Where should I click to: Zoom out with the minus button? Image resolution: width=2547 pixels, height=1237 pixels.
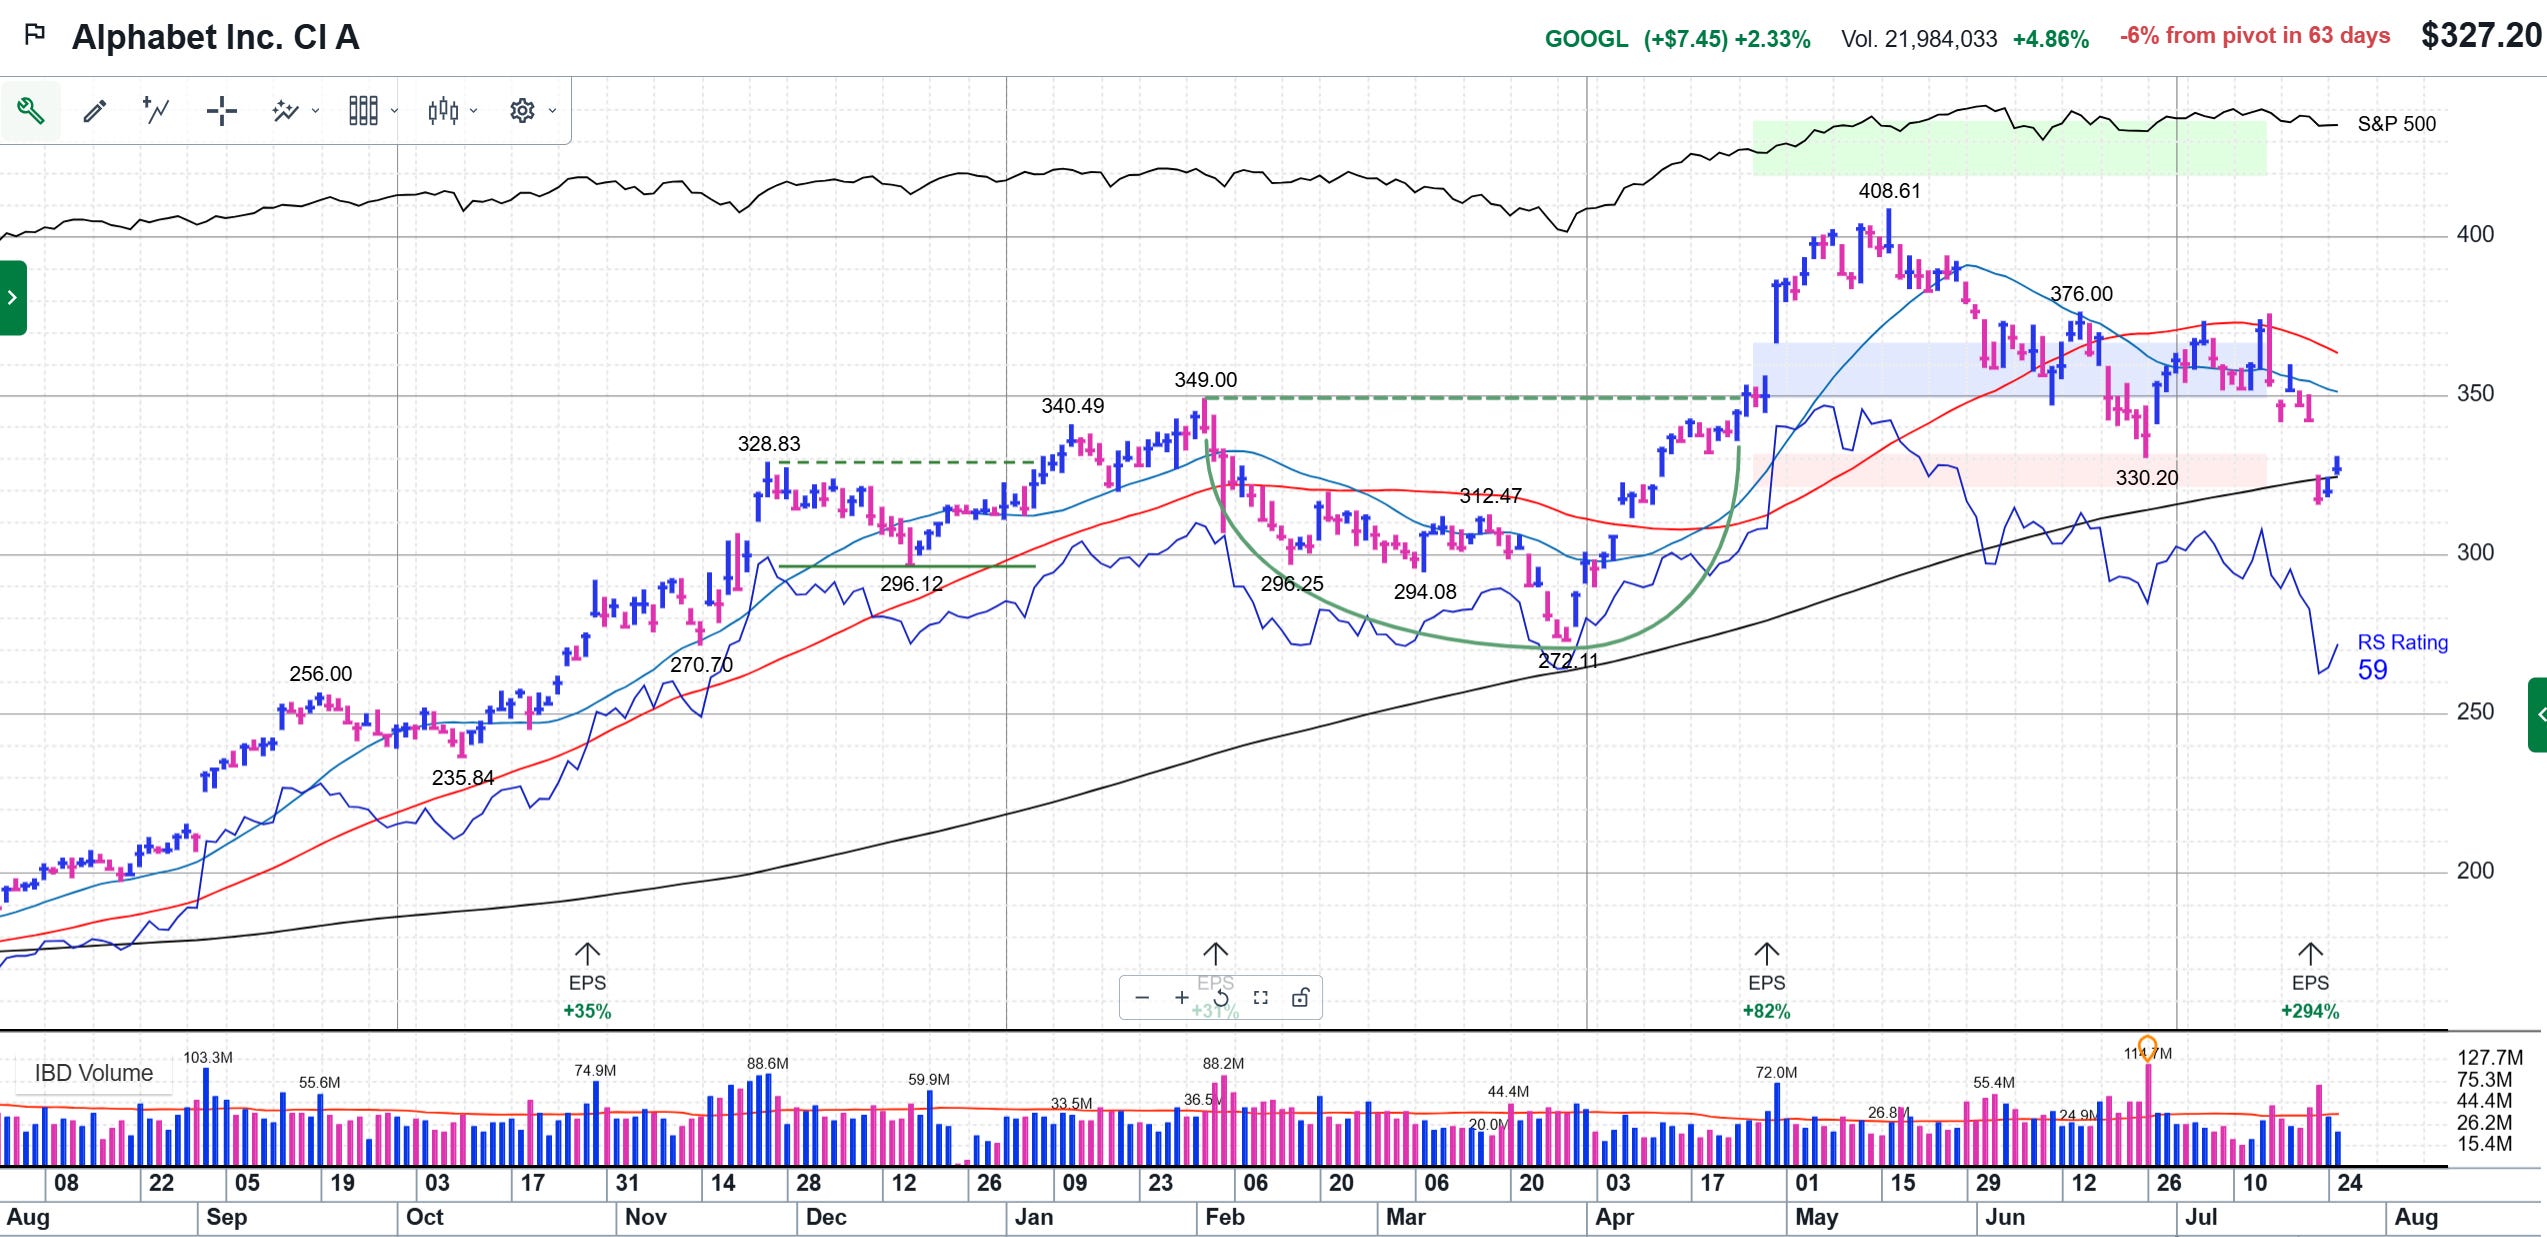(1142, 997)
